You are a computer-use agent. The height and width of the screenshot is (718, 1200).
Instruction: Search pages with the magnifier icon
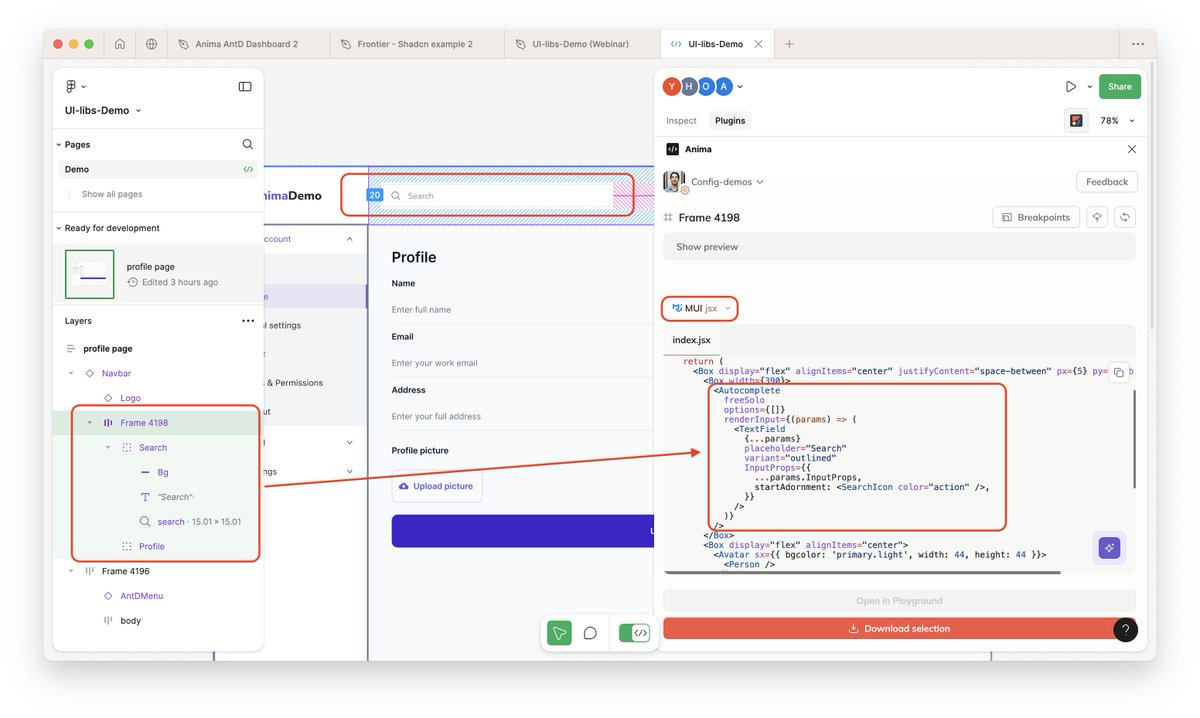click(248, 144)
